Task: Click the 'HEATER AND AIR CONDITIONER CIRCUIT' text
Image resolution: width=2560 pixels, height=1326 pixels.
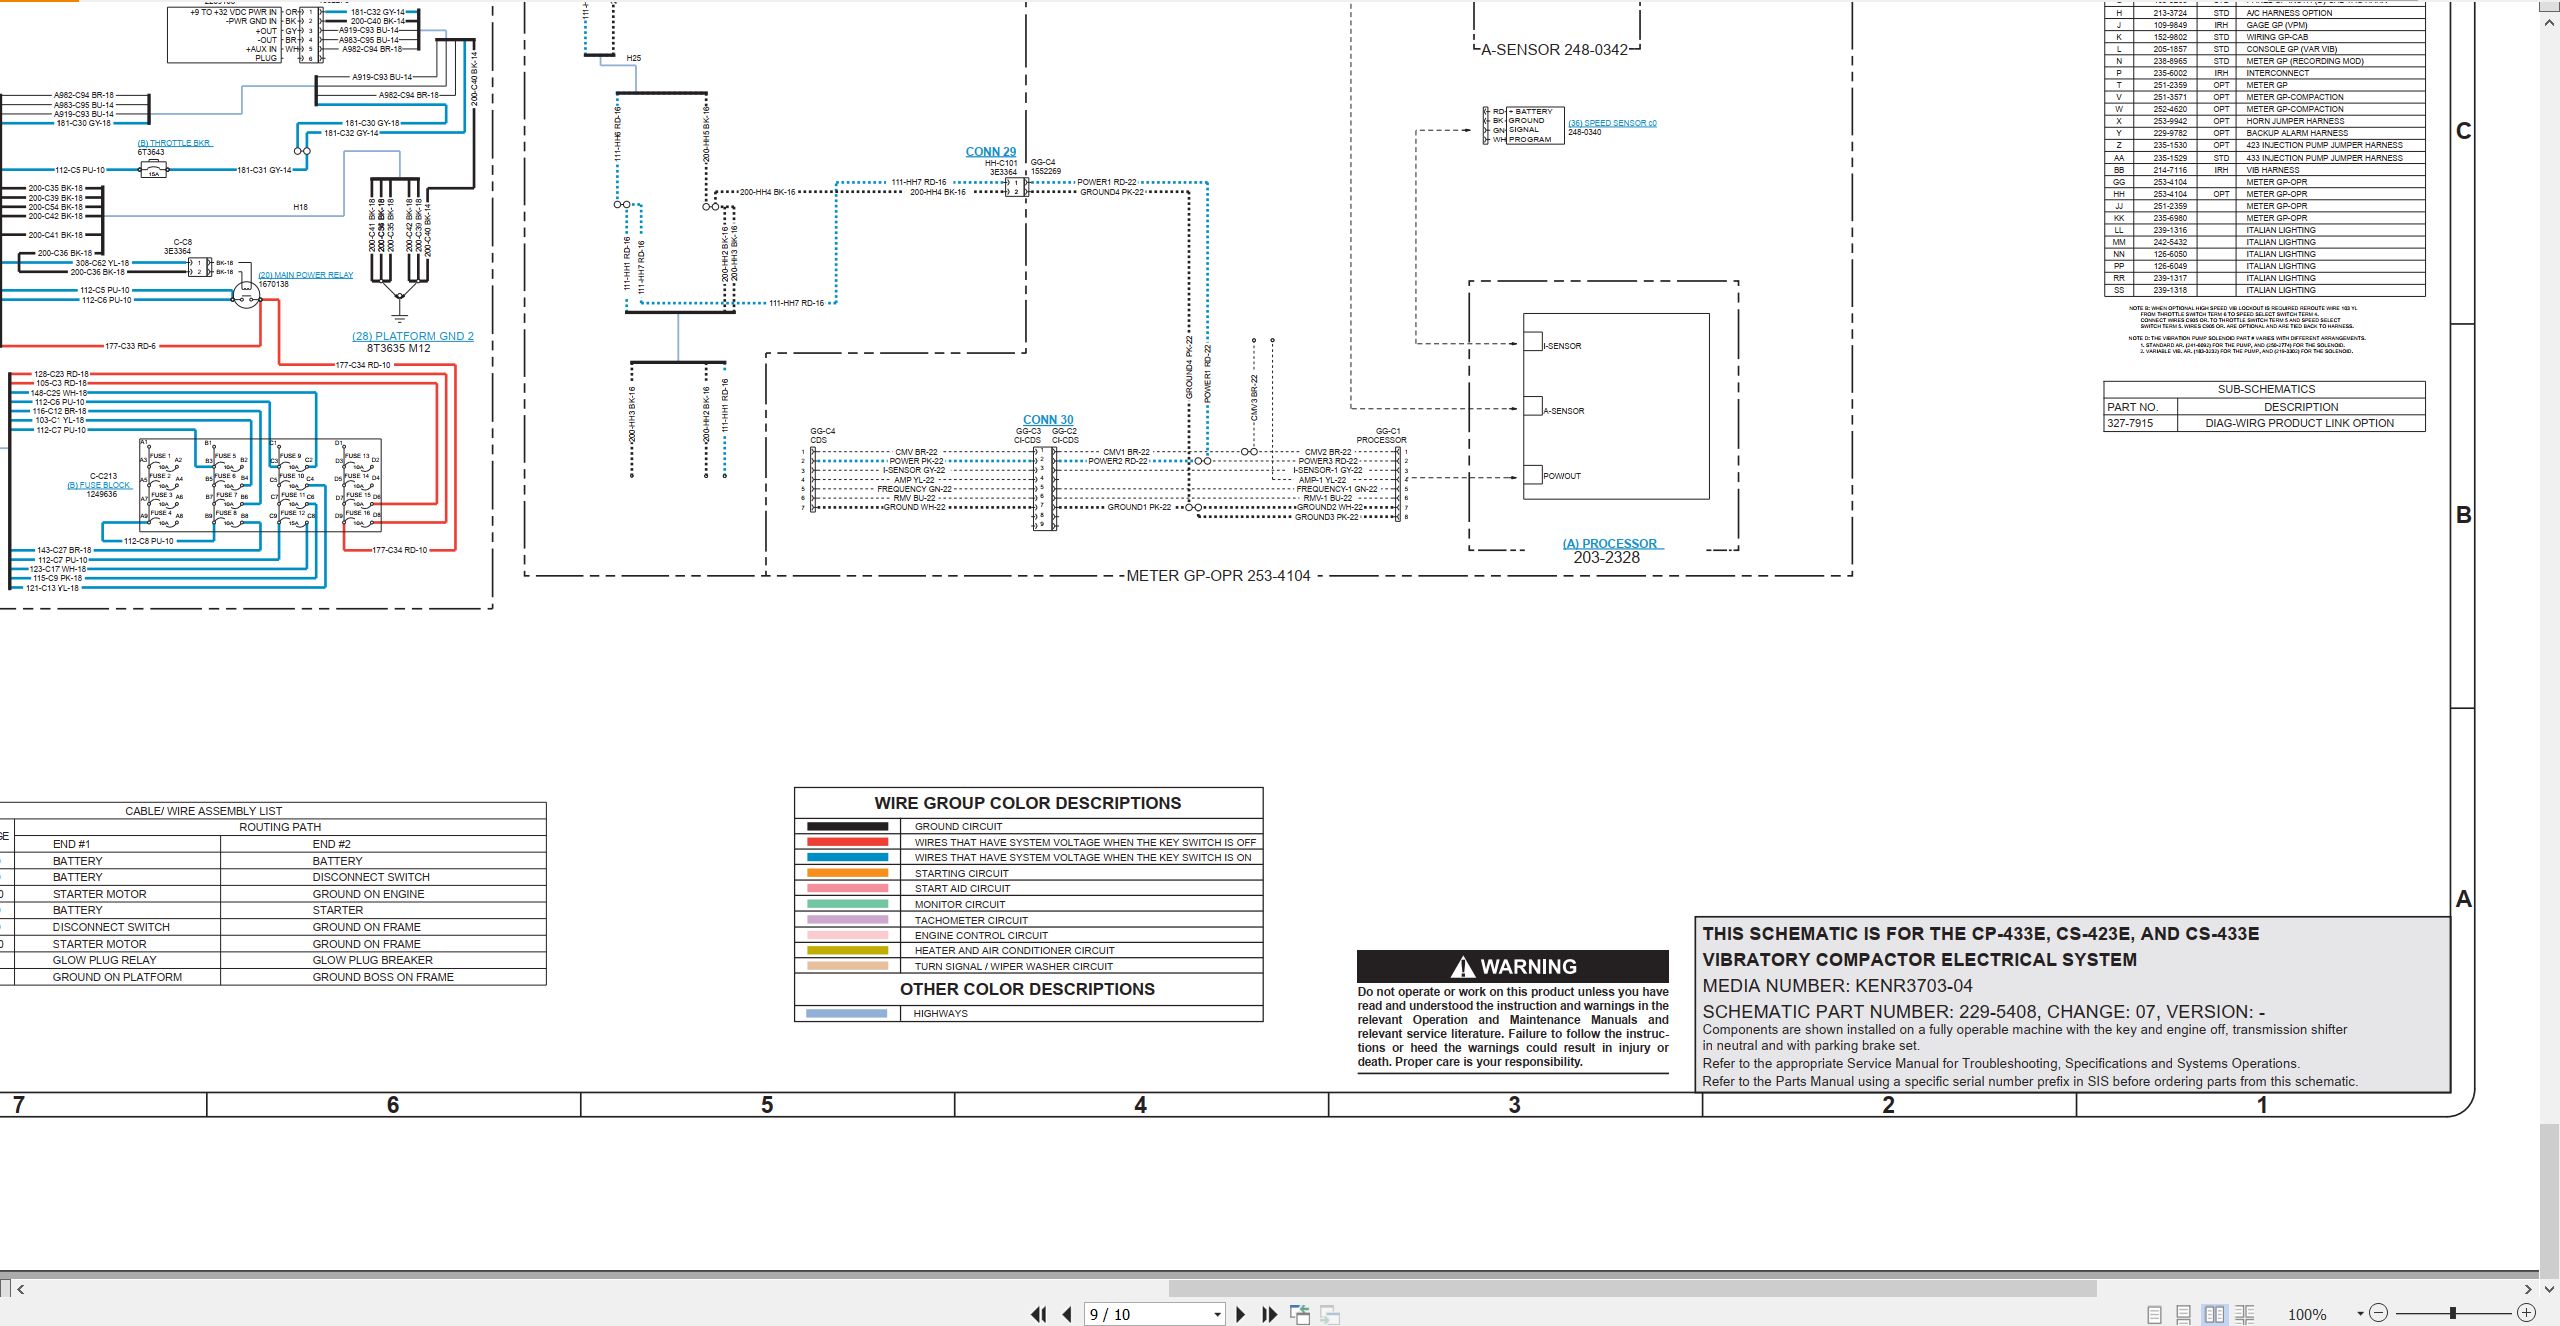Action: (1014, 951)
